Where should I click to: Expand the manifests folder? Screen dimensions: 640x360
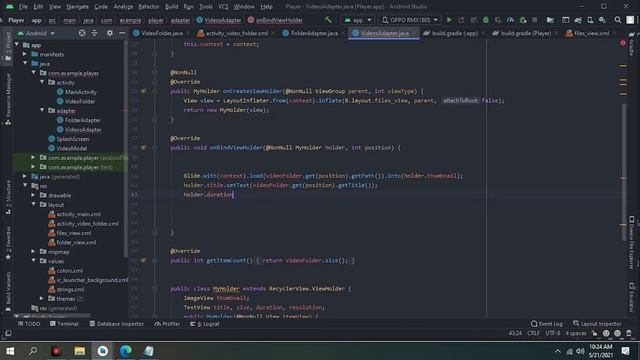[25, 54]
